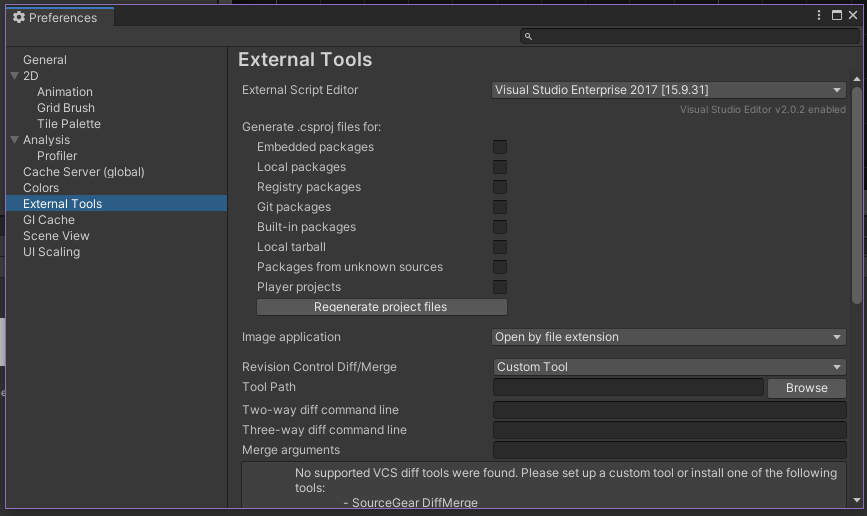Enable Embedded packages checkbox

click(x=500, y=147)
